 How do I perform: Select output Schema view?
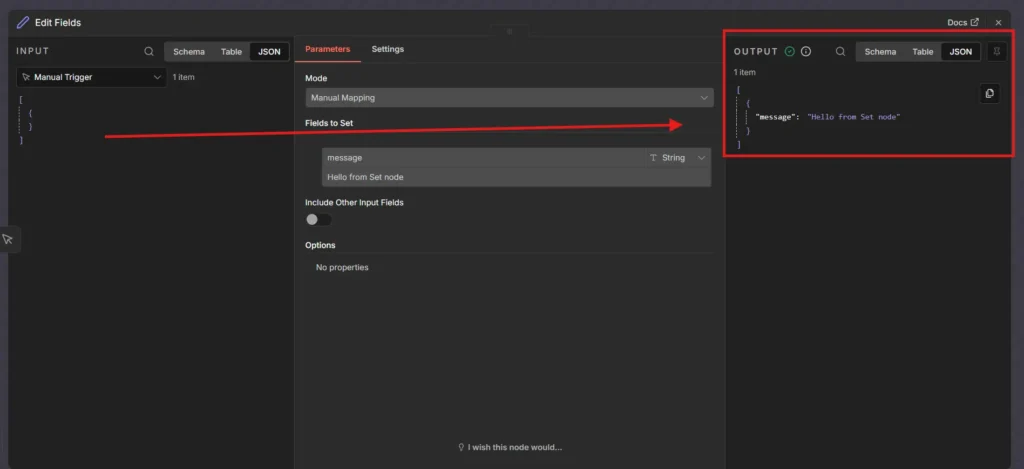click(x=880, y=52)
